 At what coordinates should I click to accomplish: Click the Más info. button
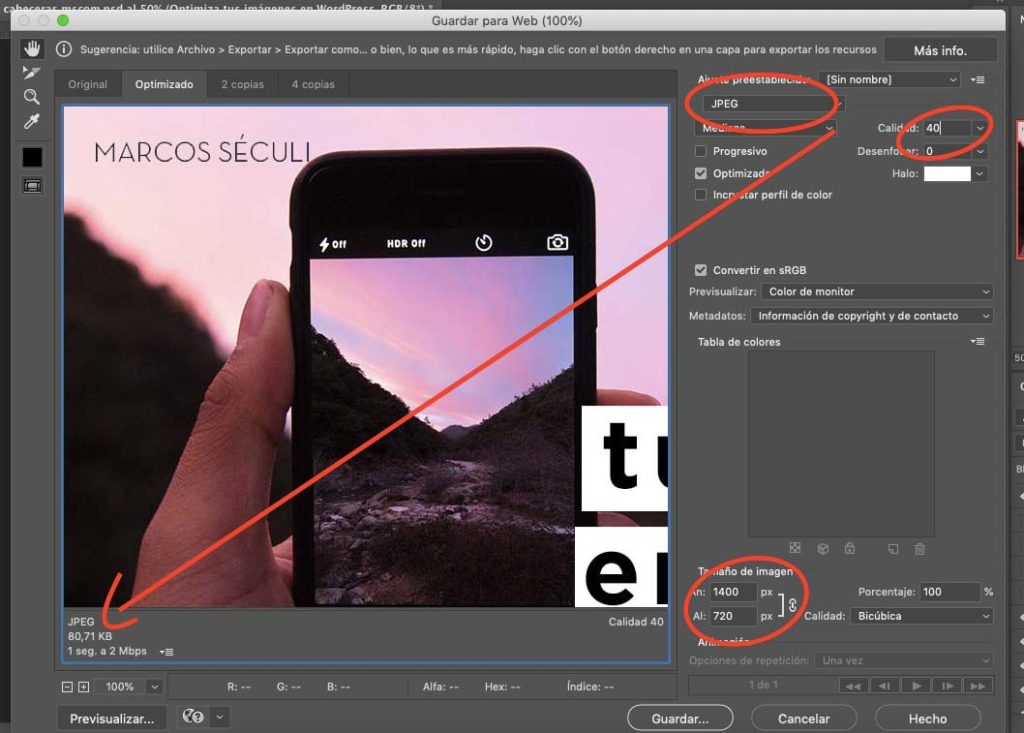(x=940, y=50)
